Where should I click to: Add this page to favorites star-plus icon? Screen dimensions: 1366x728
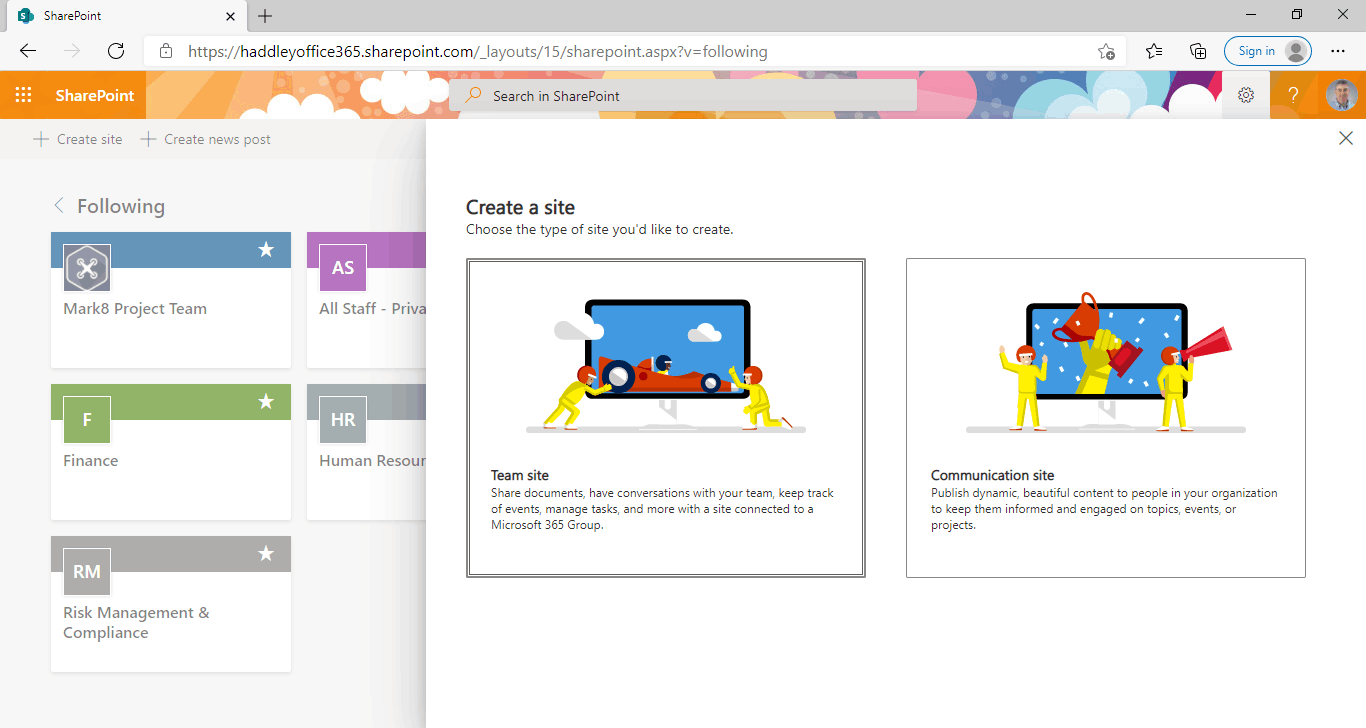(1106, 51)
